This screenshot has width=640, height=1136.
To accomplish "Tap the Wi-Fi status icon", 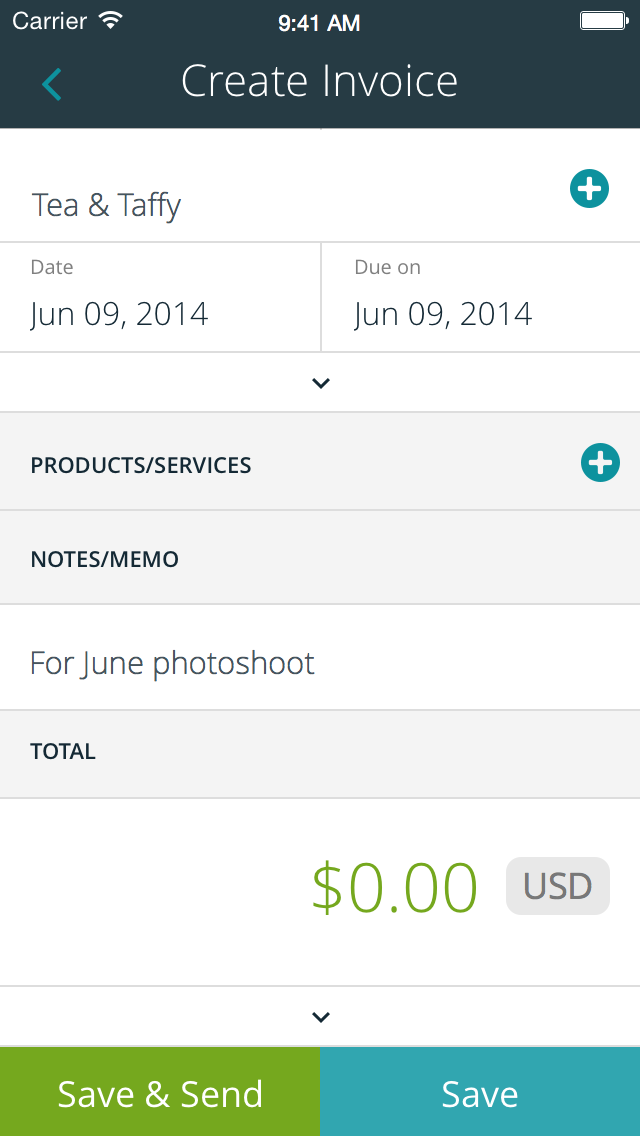I will [x=111, y=21].
